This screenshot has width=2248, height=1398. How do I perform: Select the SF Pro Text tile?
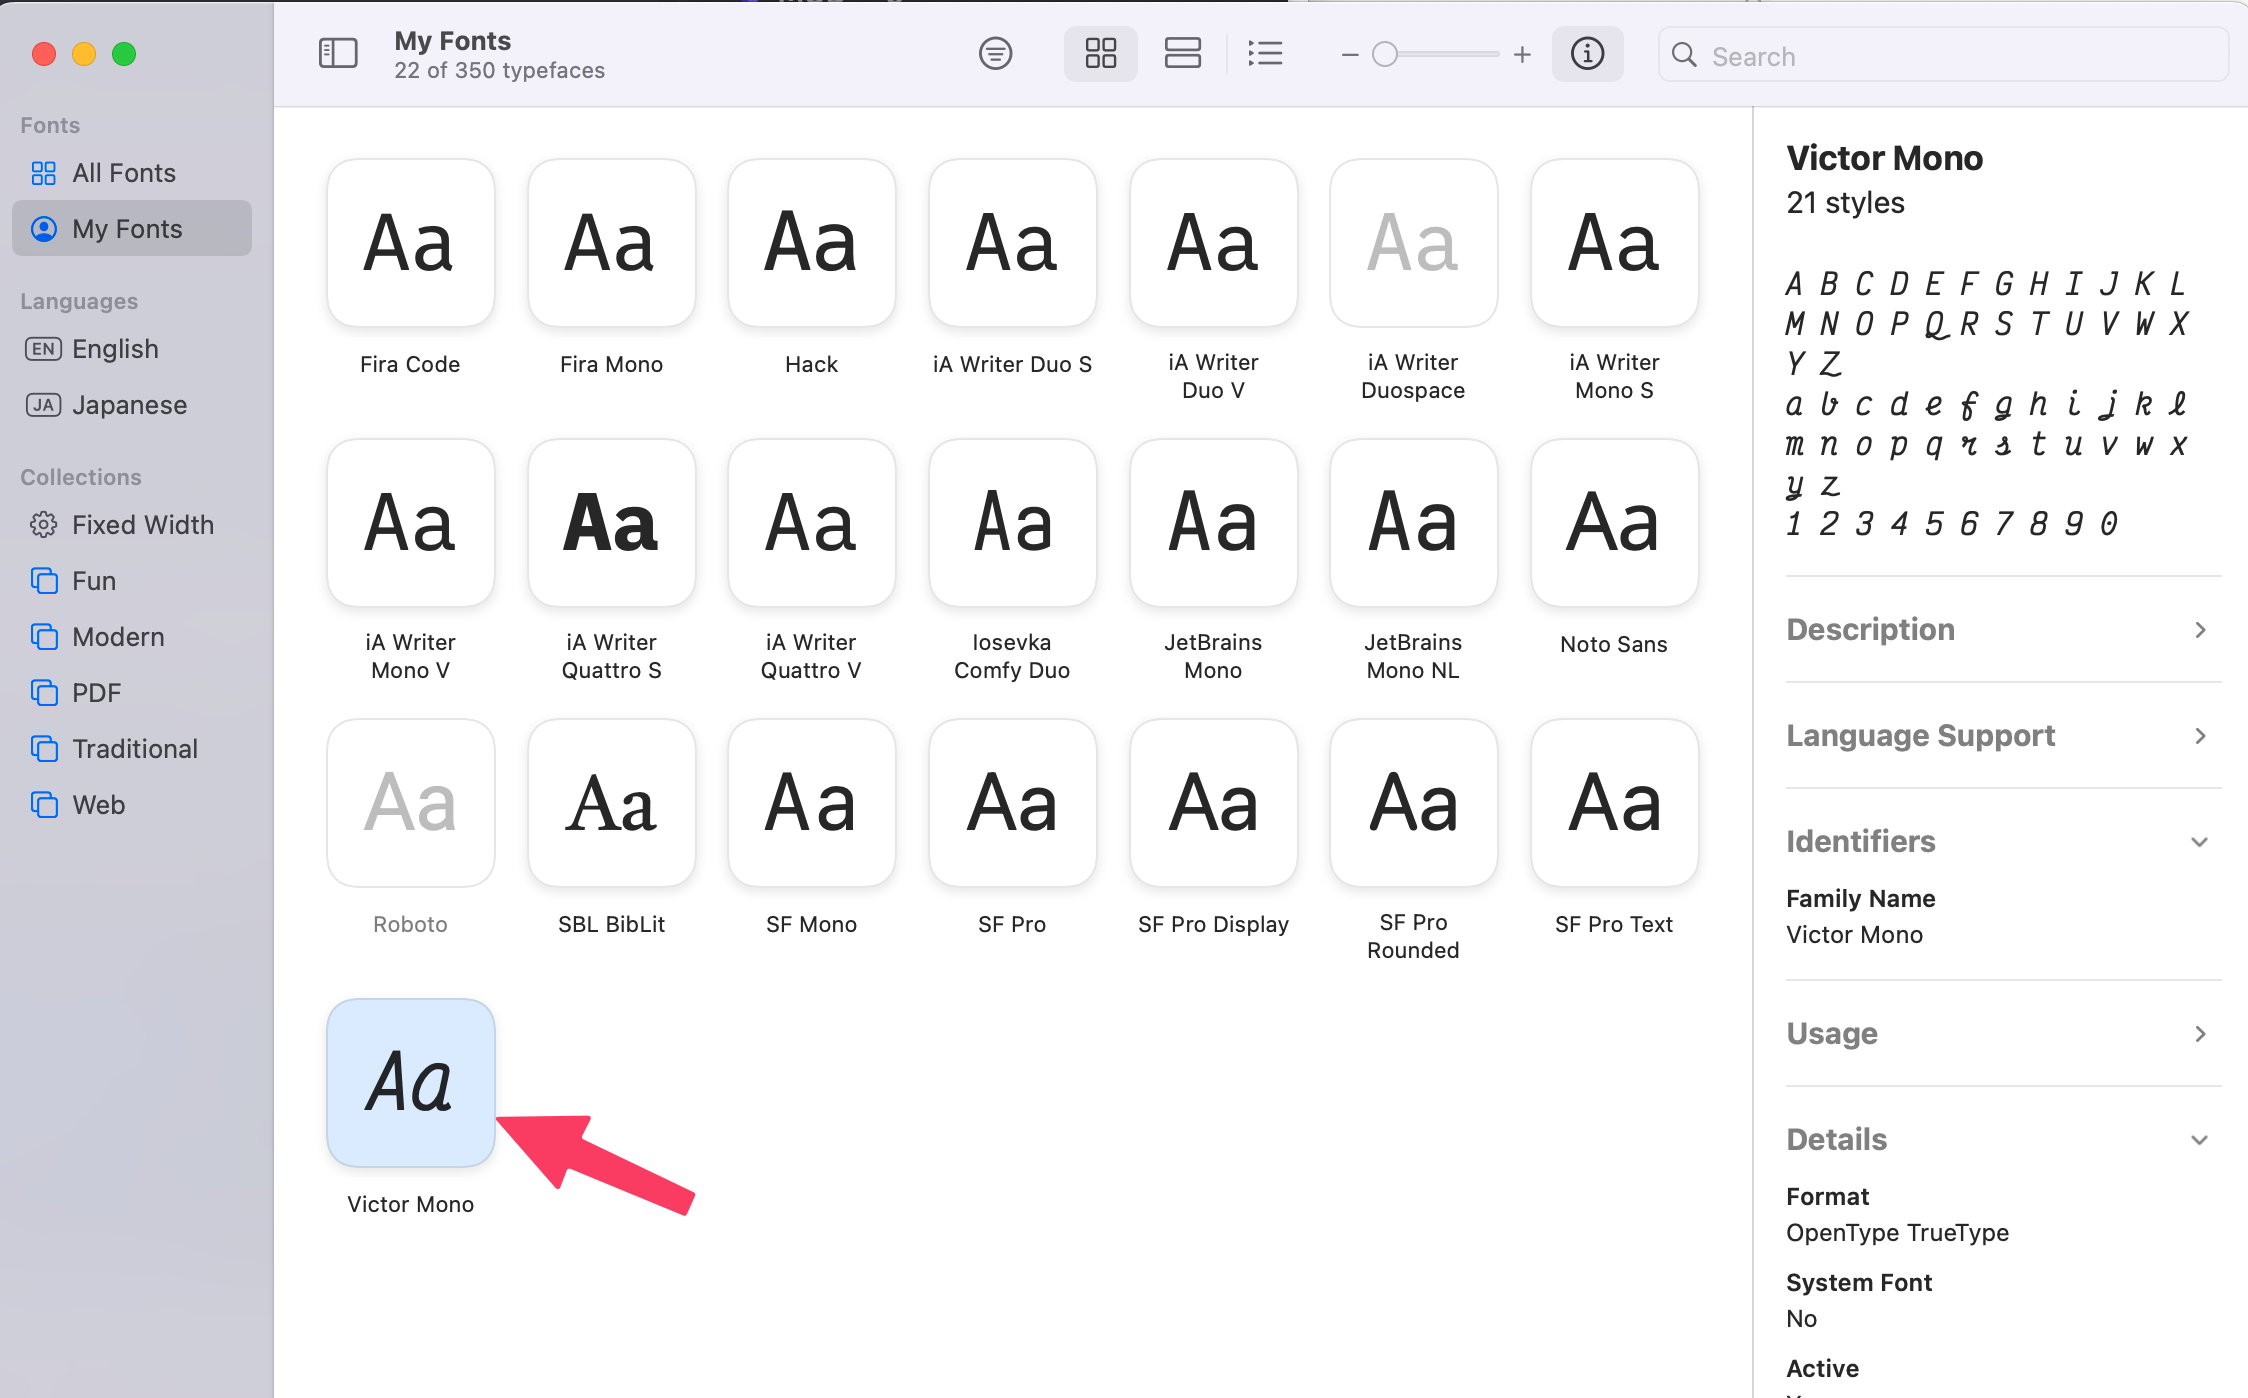pyautogui.click(x=1614, y=803)
